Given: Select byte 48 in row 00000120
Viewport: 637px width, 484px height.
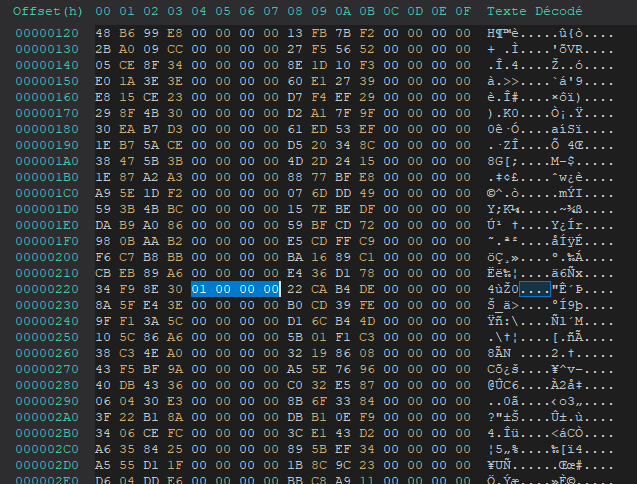Looking at the screenshot, I should point(103,33).
